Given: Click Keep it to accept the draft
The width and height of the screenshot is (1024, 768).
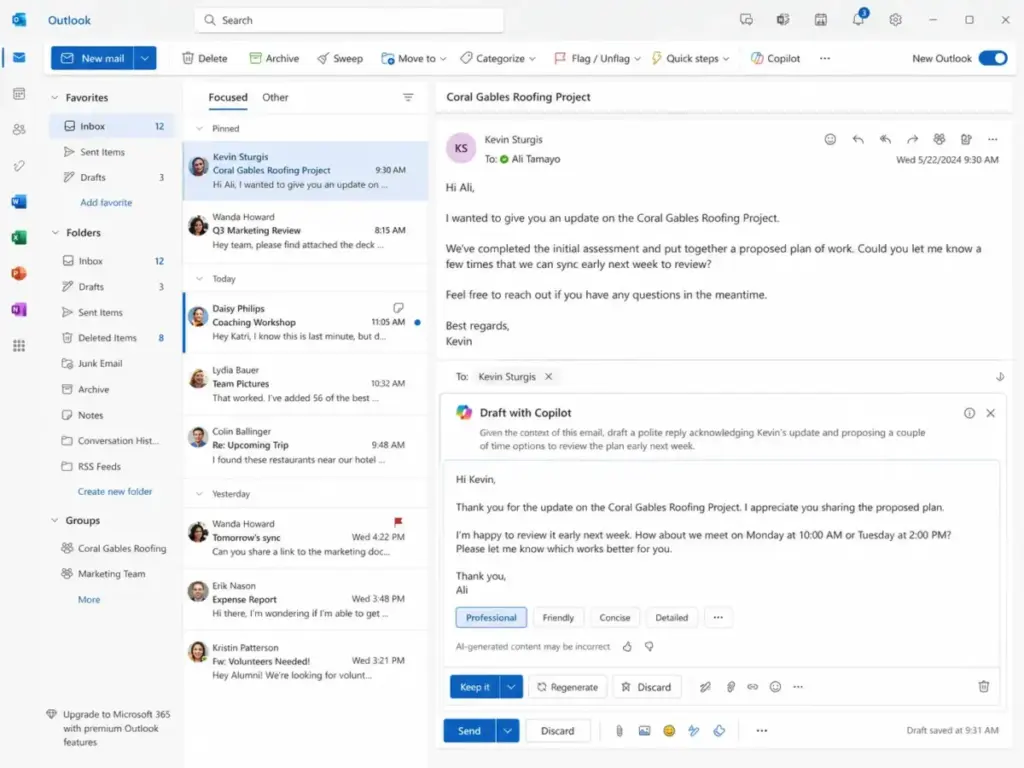Looking at the screenshot, I should [x=475, y=686].
